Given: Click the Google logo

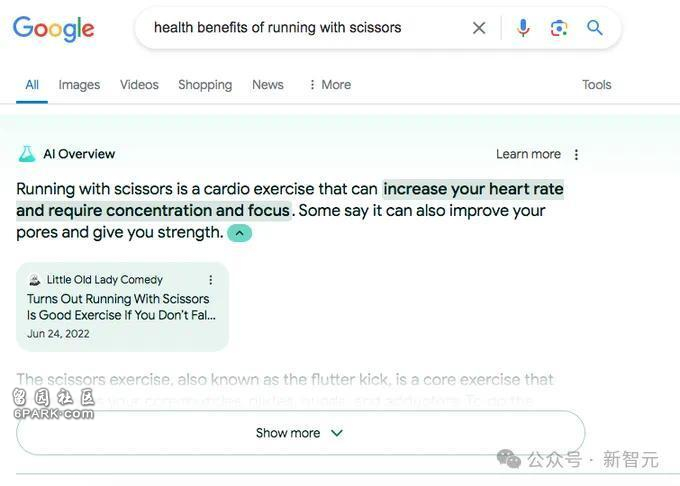Looking at the screenshot, I should pyautogui.click(x=53, y=29).
